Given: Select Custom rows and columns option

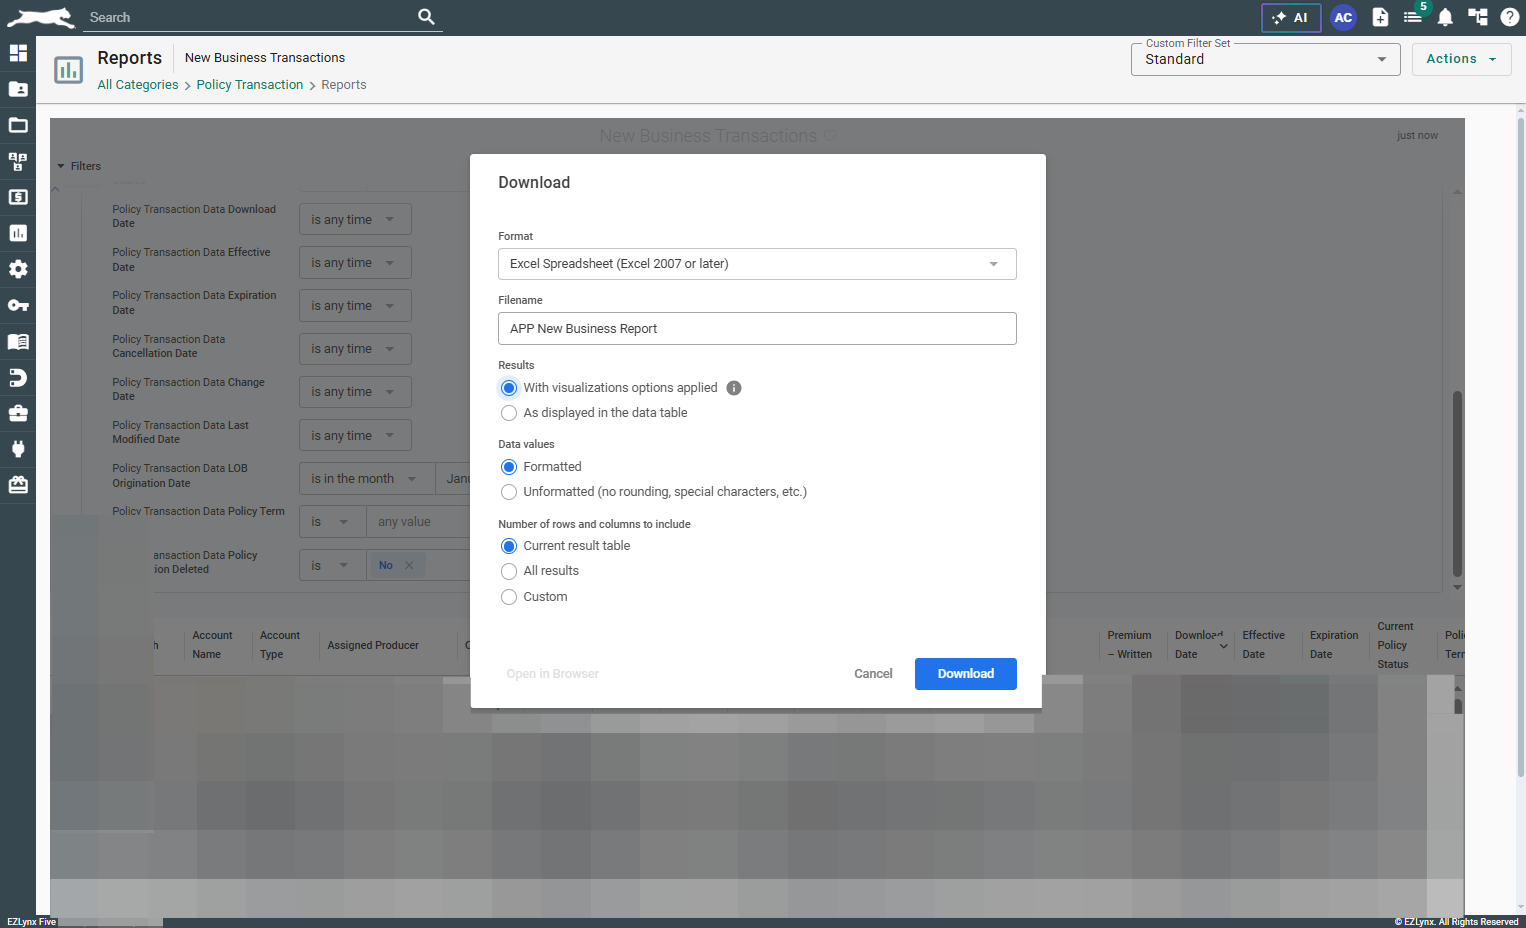Looking at the screenshot, I should point(509,597).
